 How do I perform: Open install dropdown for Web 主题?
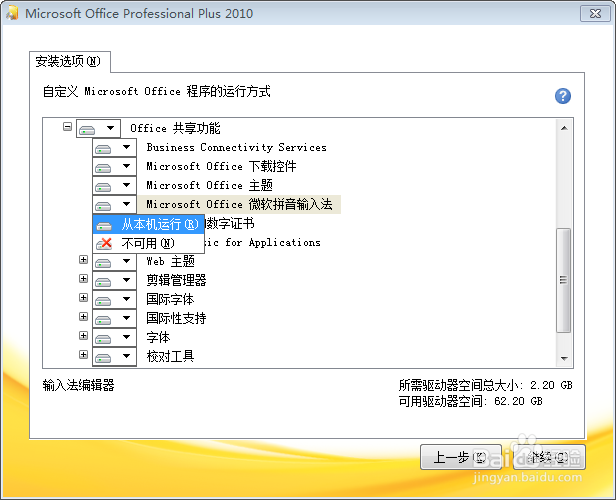114,261
